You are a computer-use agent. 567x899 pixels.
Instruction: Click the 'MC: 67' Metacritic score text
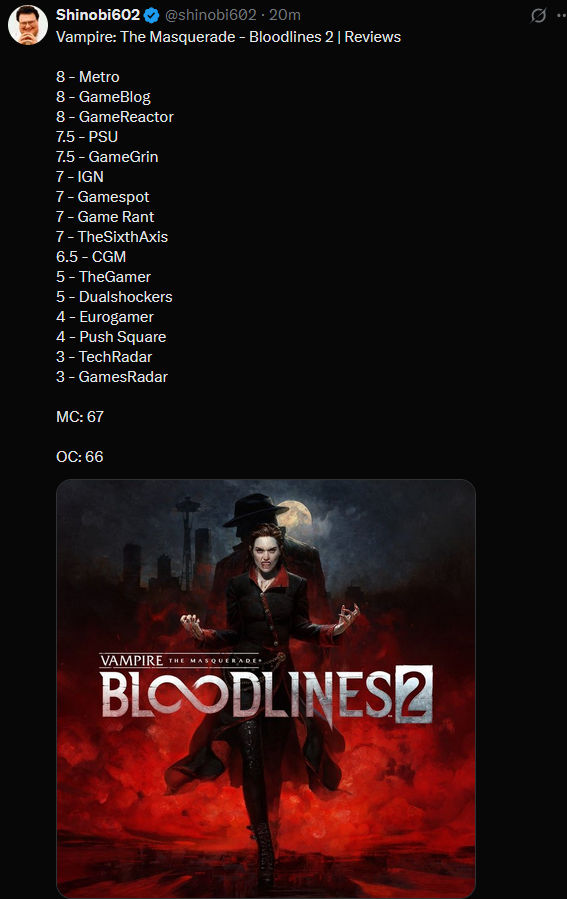tap(80, 417)
